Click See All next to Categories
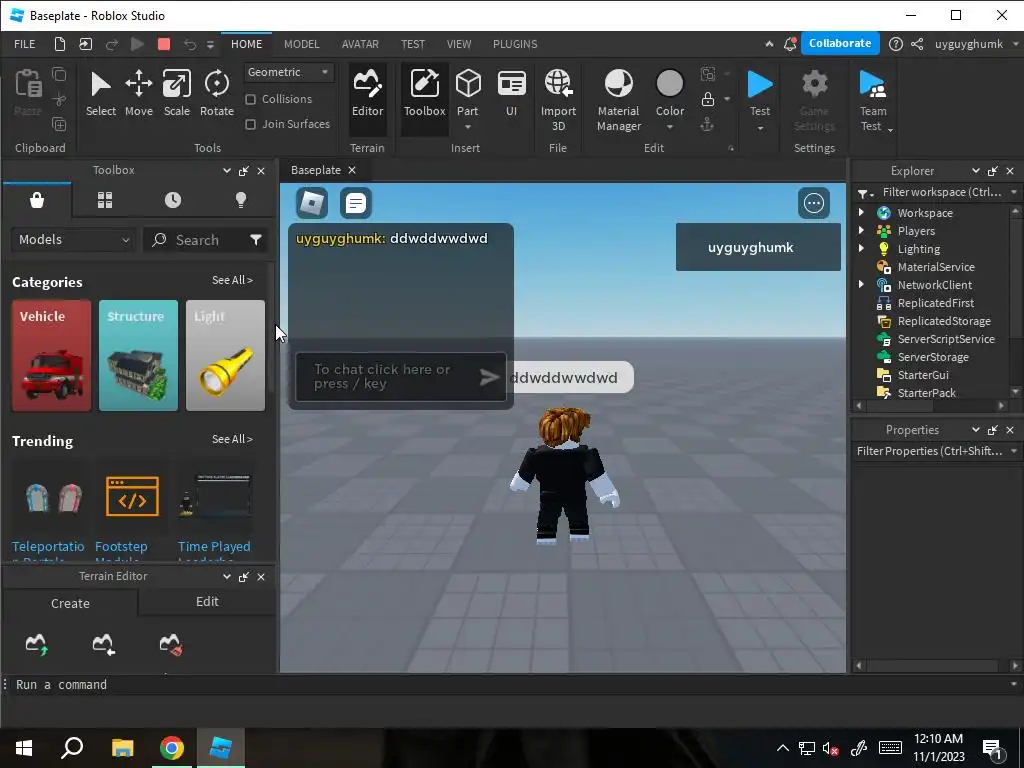The width and height of the screenshot is (1024, 768). [232, 280]
